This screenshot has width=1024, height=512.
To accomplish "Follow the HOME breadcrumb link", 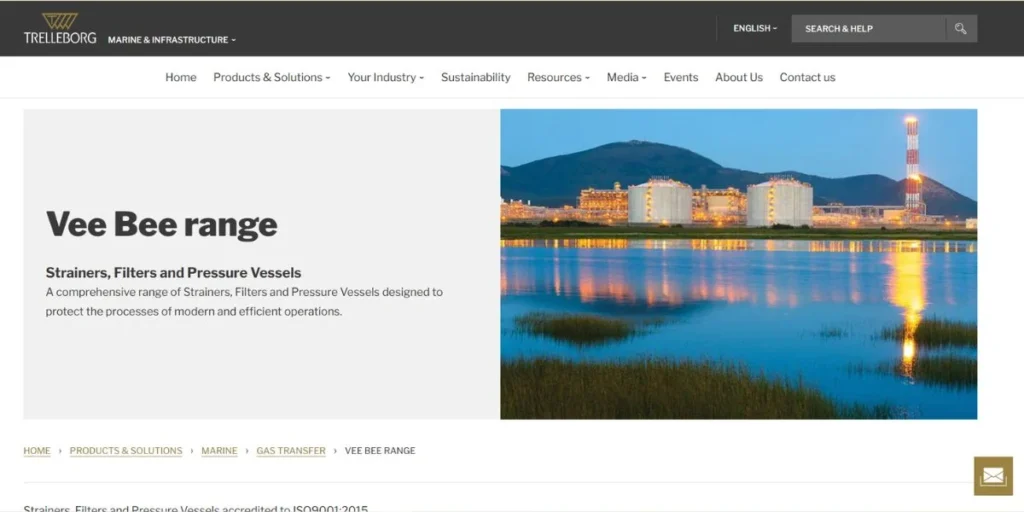I will 37,451.
